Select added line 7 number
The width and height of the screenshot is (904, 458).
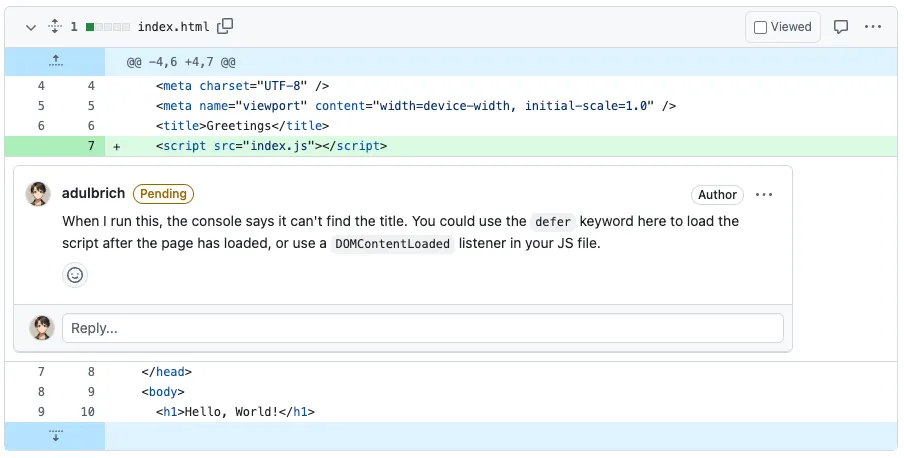[x=91, y=146]
